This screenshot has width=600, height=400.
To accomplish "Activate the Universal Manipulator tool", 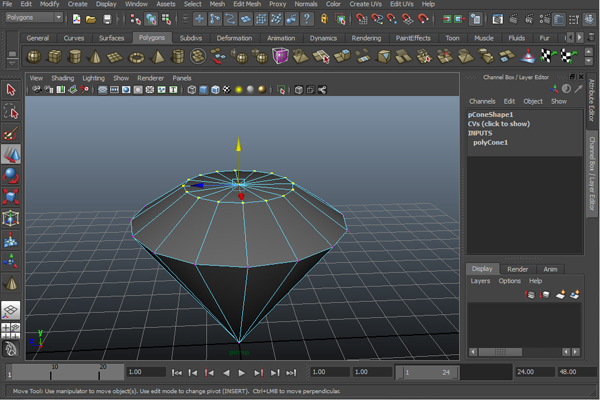I will 11,218.
